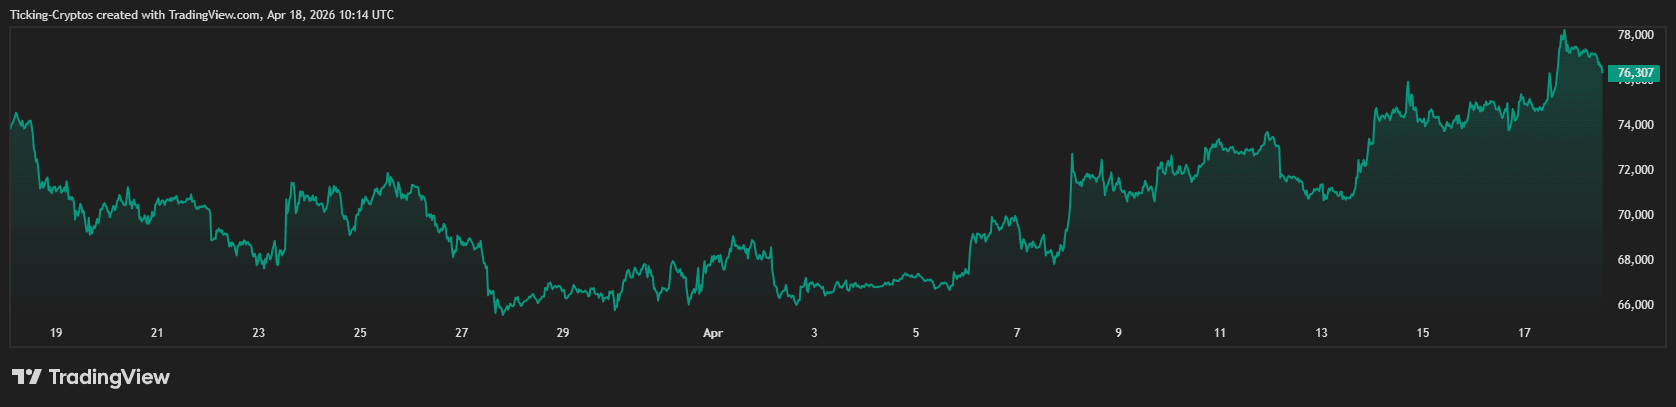Click the date label 11 on time axis
Viewport: 1676px width, 407px height.
[1220, 333]
